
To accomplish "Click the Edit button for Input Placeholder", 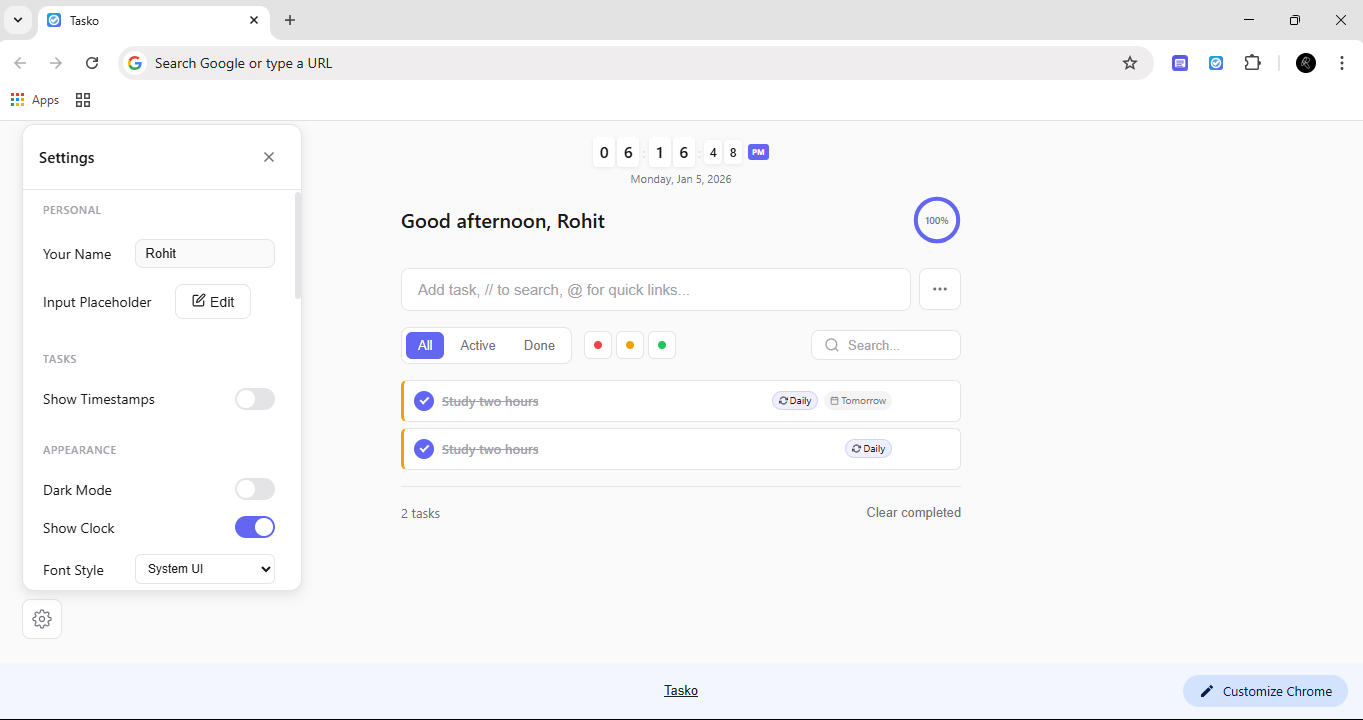I will (212, 301).
